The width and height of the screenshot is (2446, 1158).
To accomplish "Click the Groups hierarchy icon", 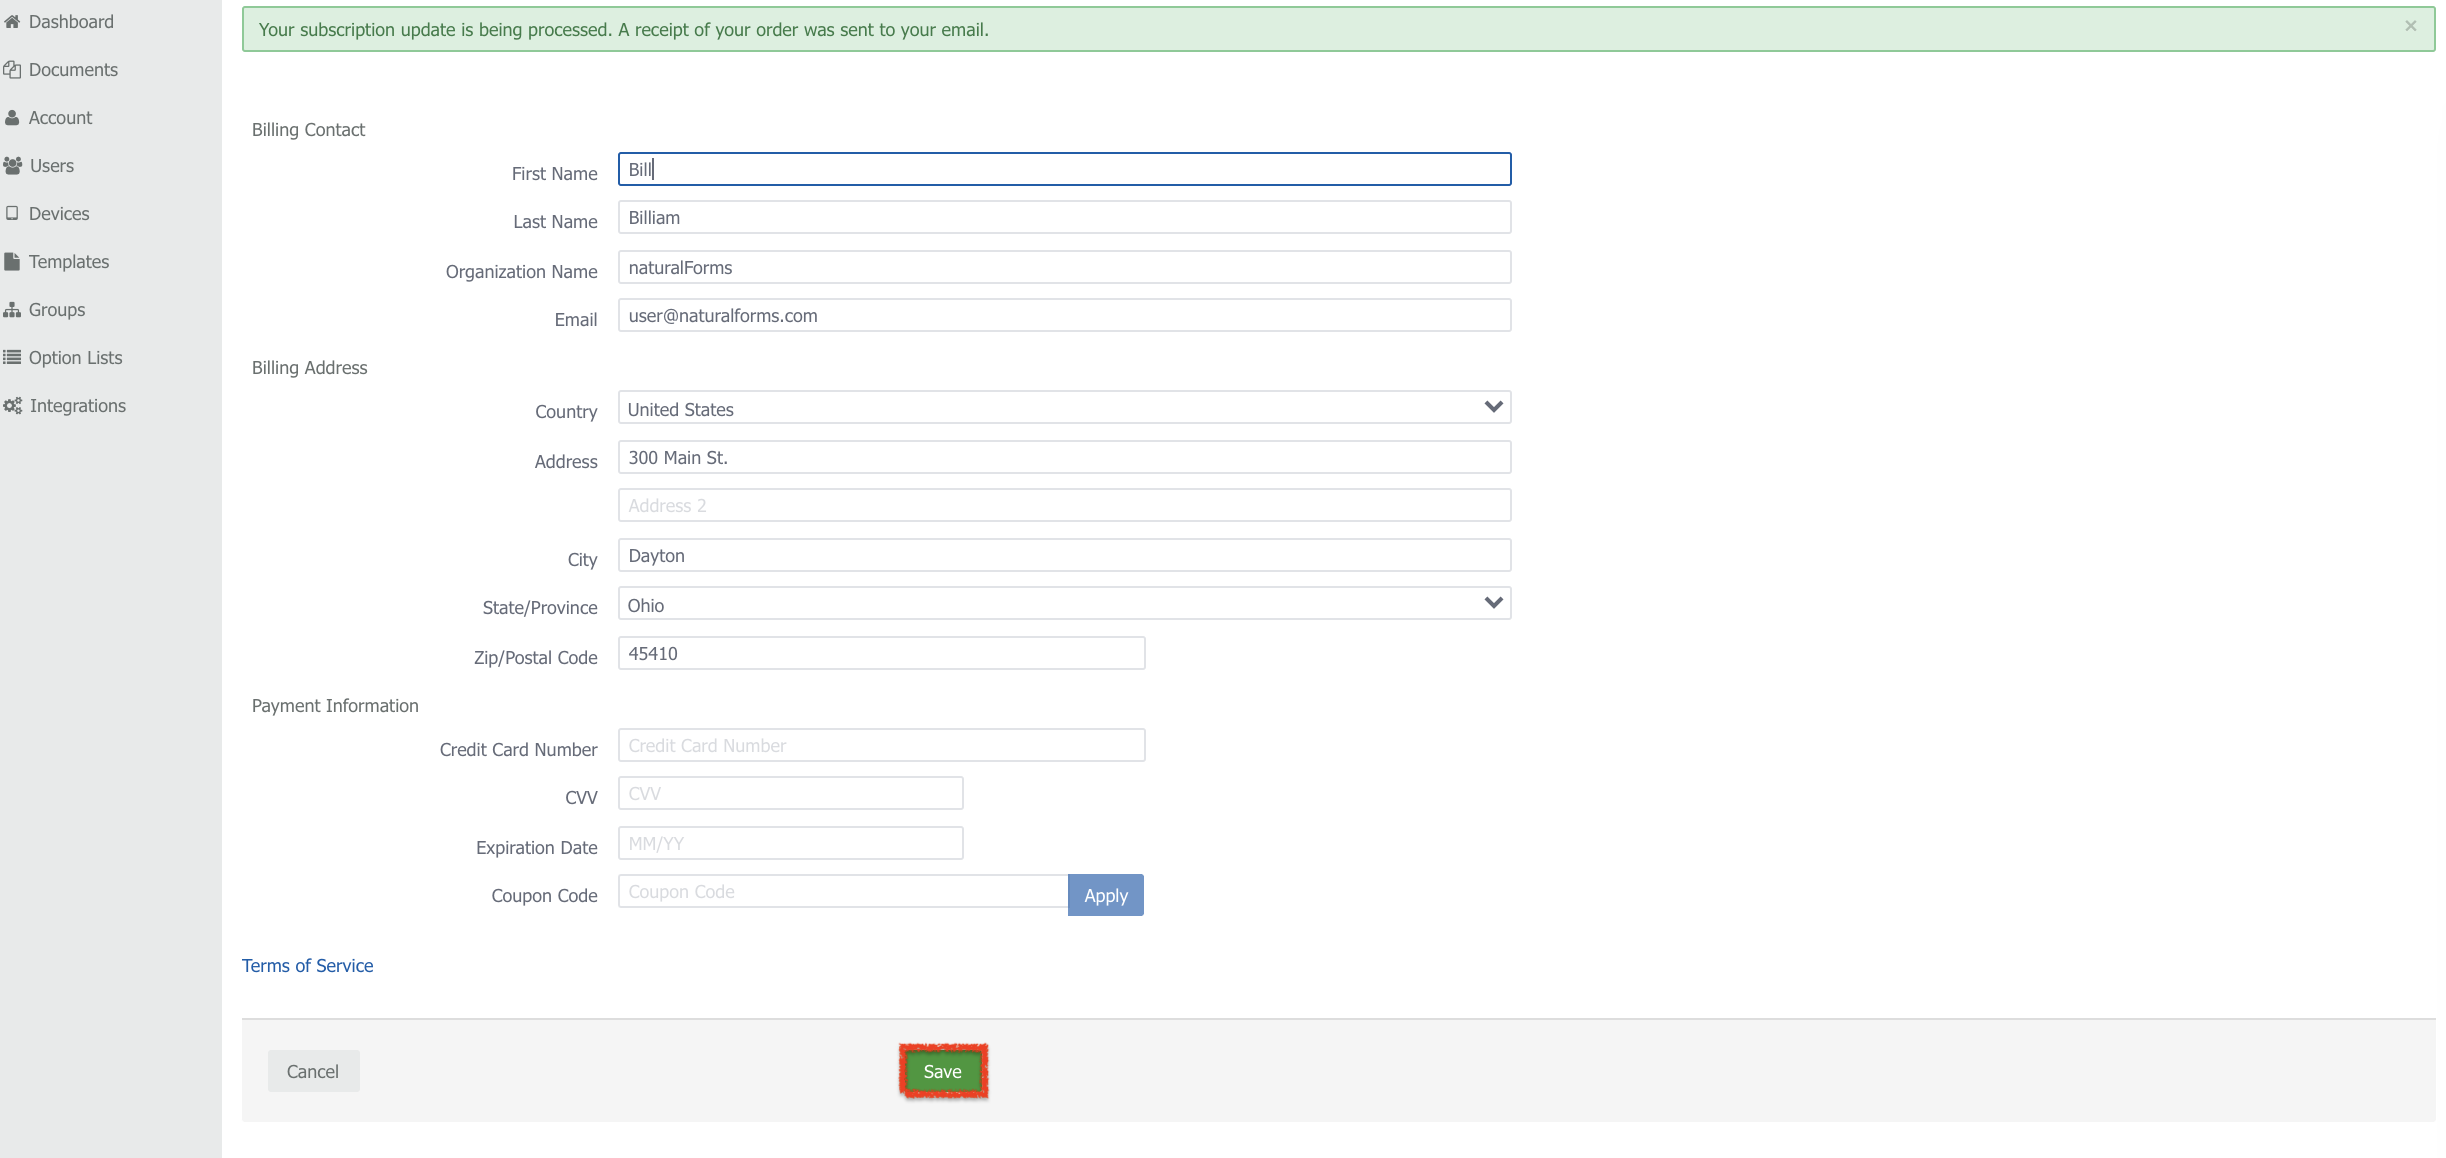I will click(12, 310).
